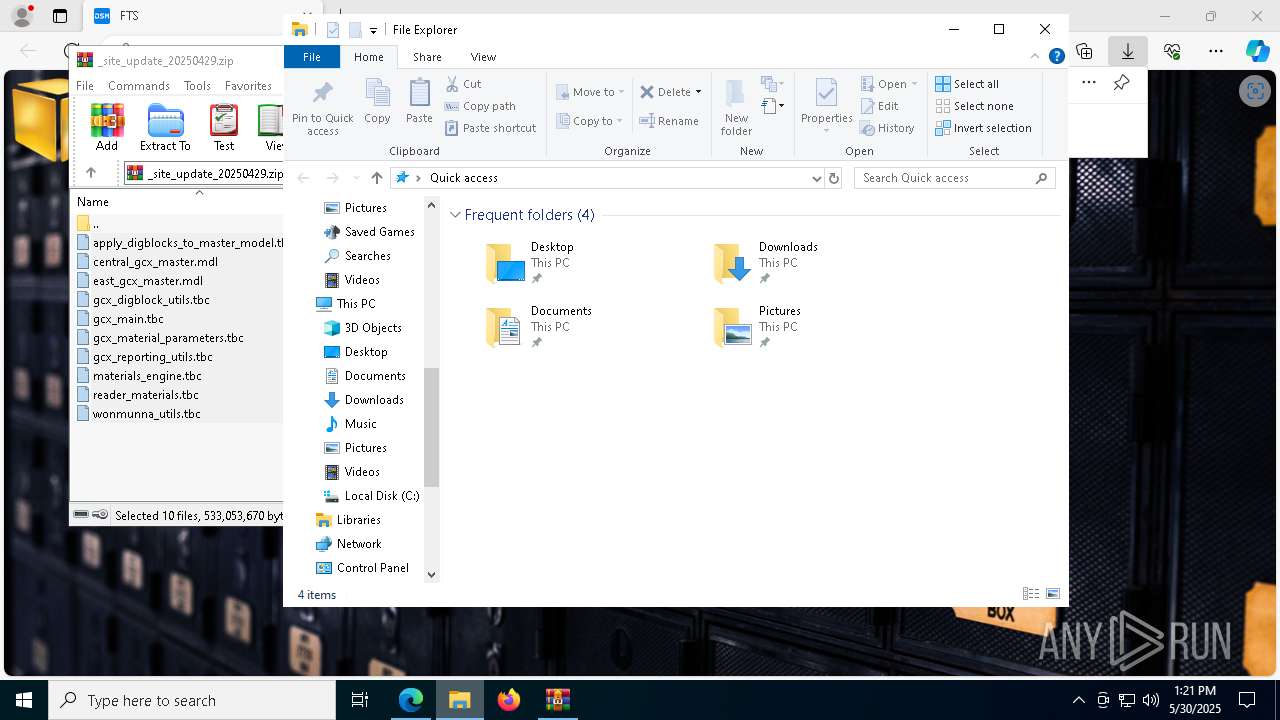Collapse Frequent folders group
The height and width of the screenshot is (720, 1280).
(455, 215)
